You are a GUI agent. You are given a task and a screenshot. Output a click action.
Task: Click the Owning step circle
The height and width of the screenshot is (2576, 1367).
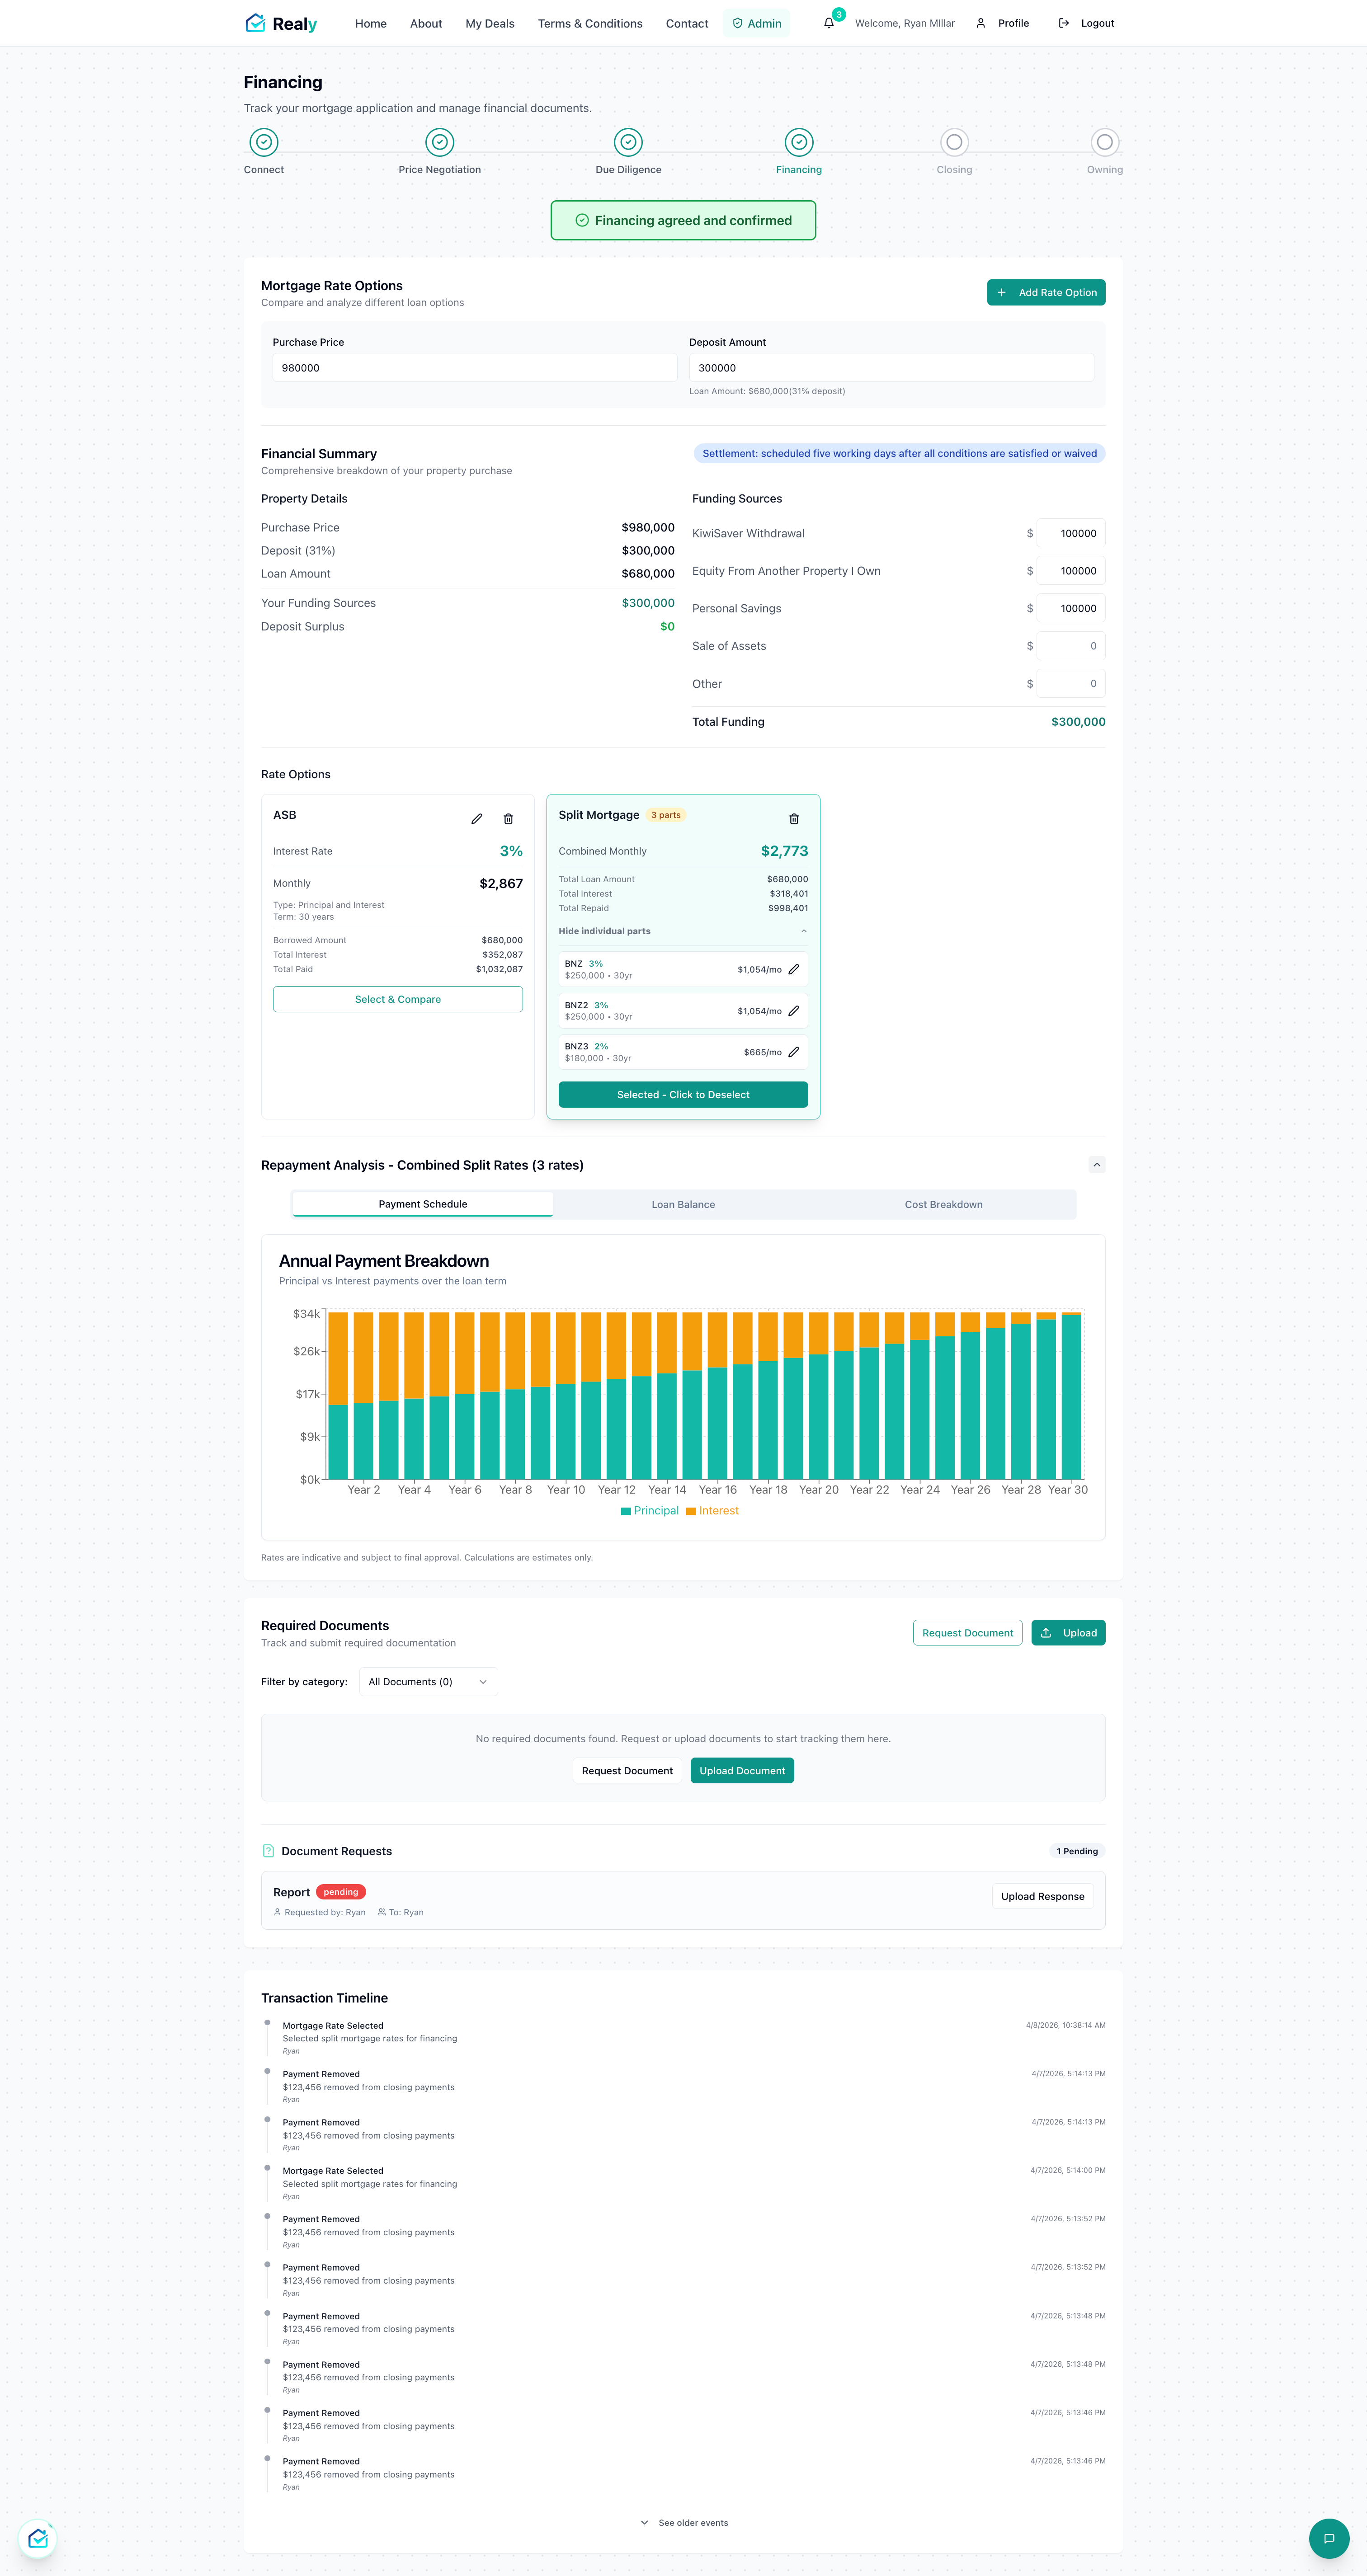click(x=1105, y=142)
